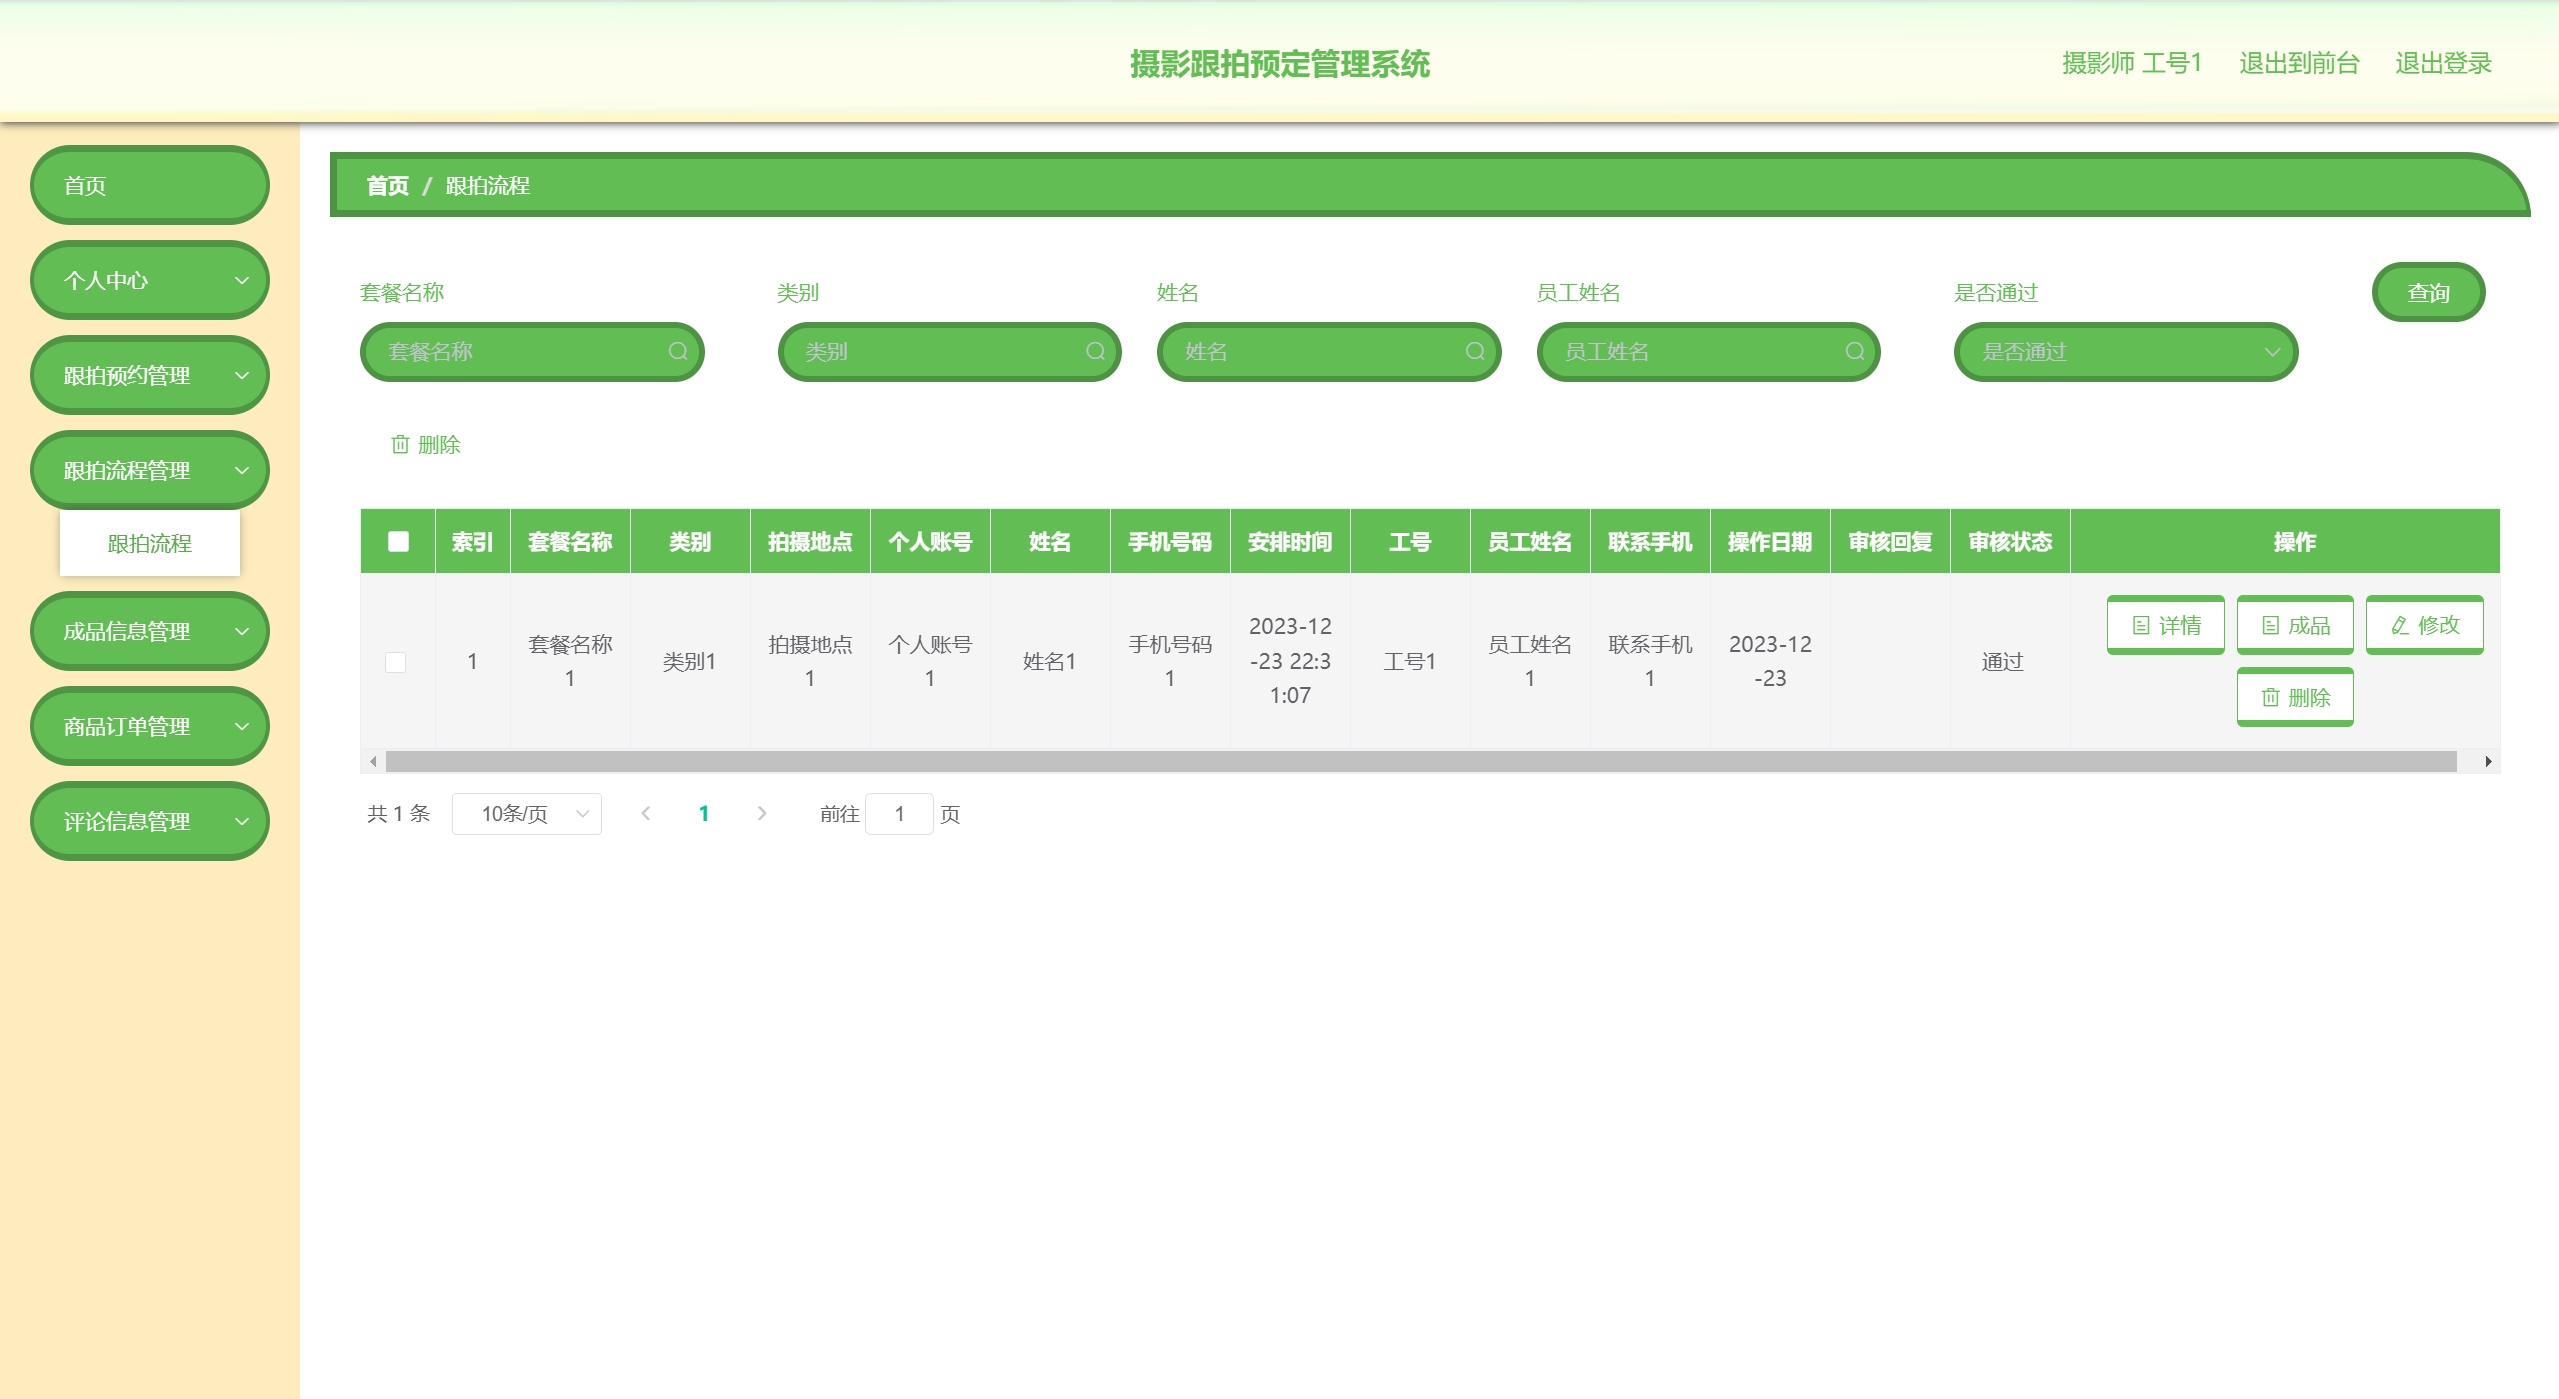Click the 退出登录 link
Viewport: 2559px width, 1399px height.
[2442, 63]
